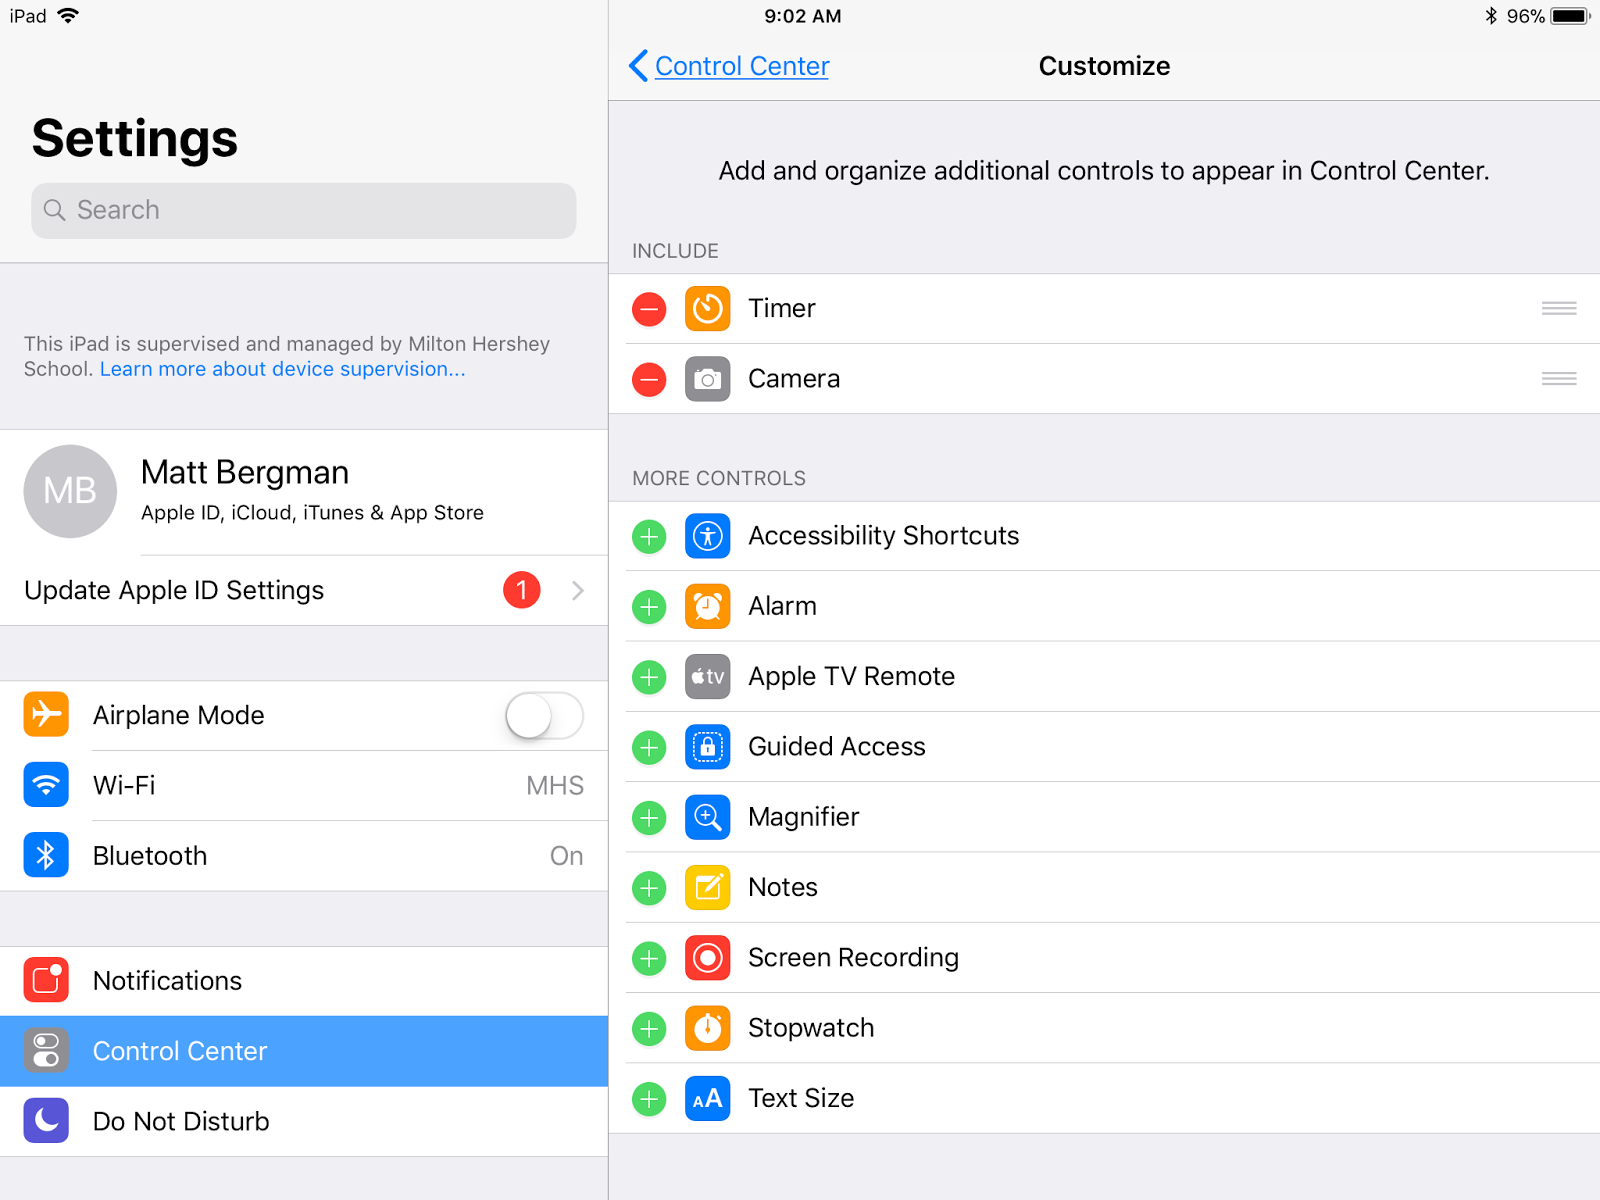The height and width of the screenshot is (1200, 1600).
Task: Toggle Airplane Mode on
Action: click(x=543, y=715)
